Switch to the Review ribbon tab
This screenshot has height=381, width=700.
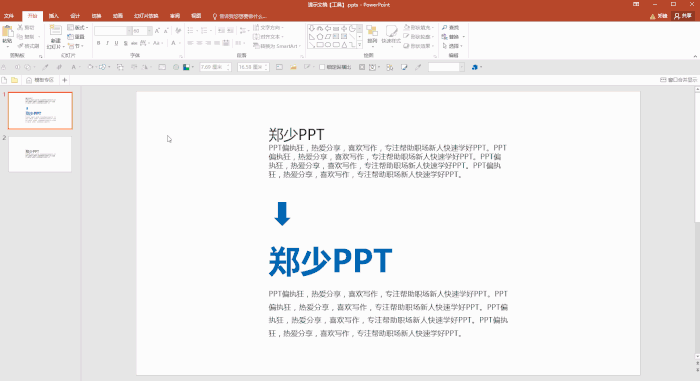(175, 16)
